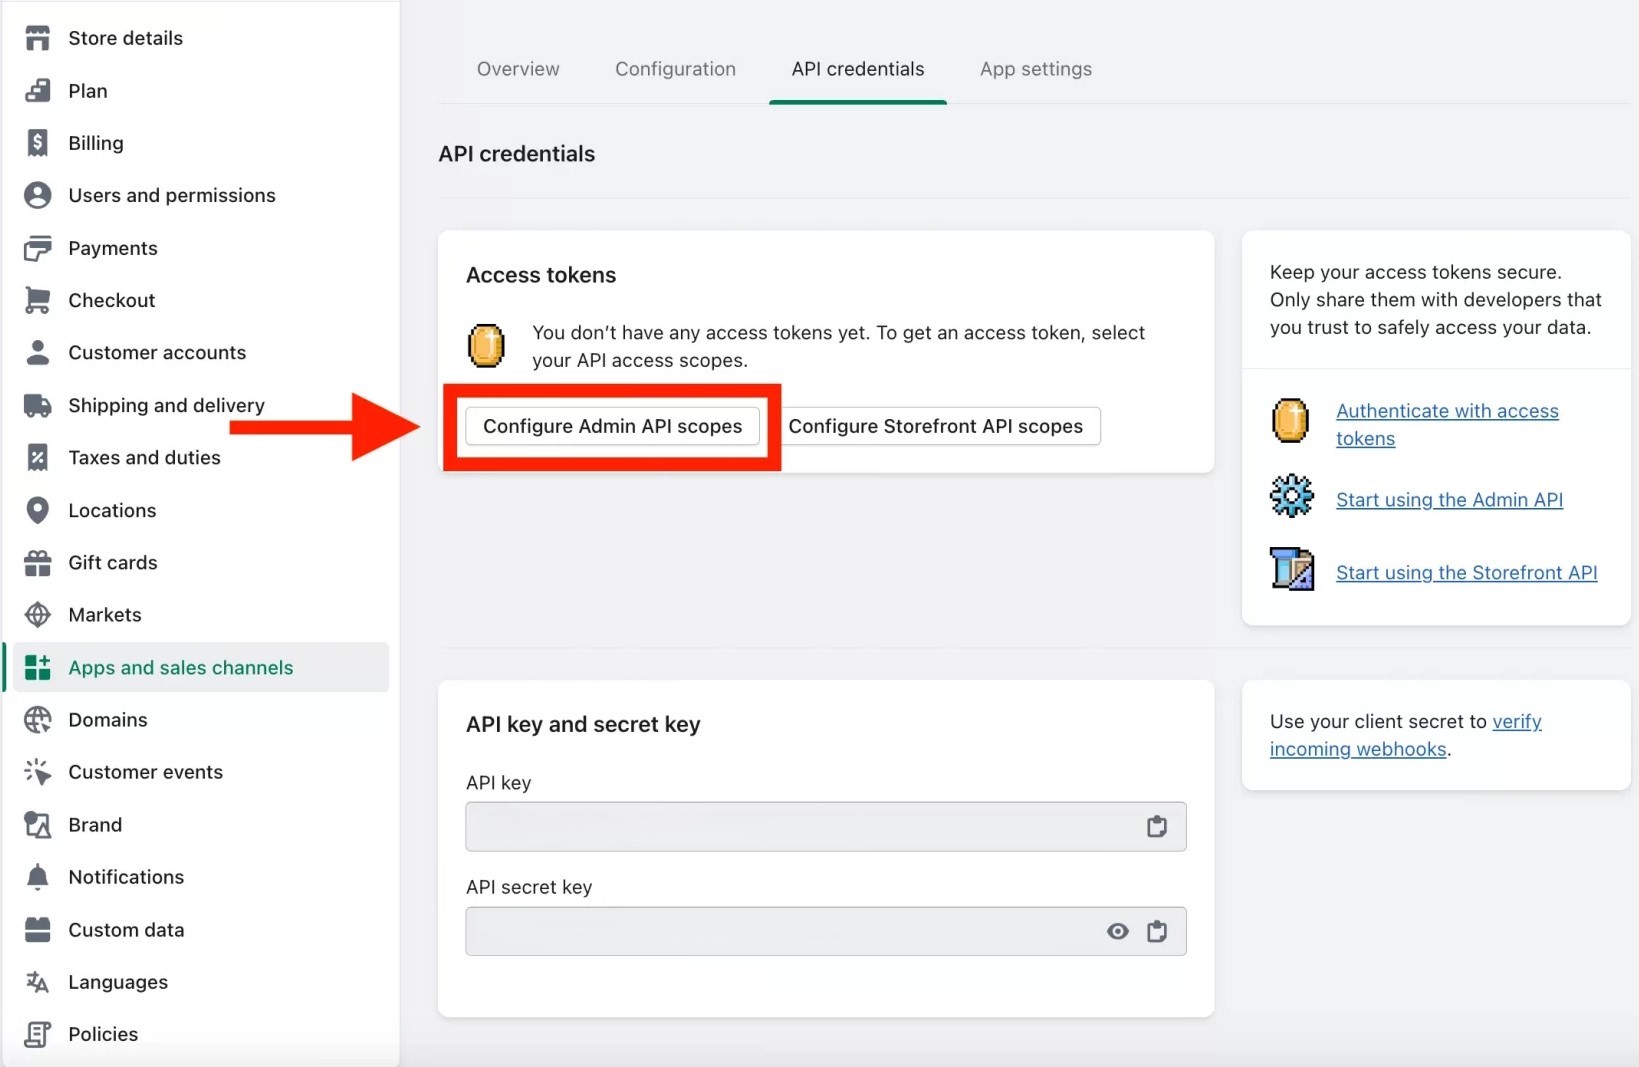Click inside the API key field
This screenshot has width=1639, height=1067.
pyautogui.click(x=826, y=826)
